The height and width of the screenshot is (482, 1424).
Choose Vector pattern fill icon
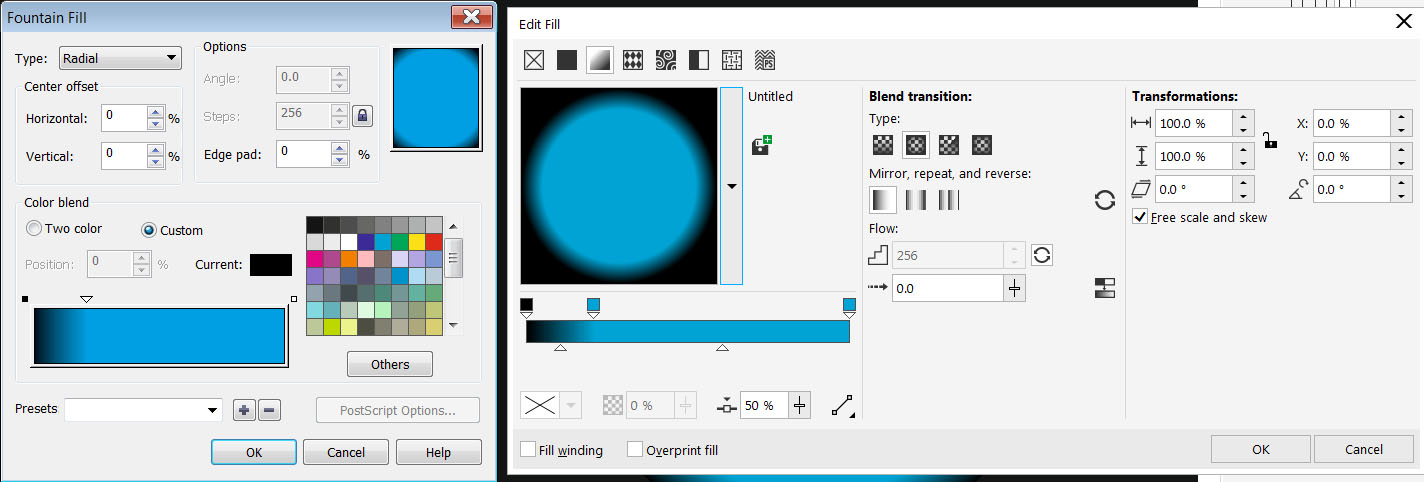[x=633, y=60]
